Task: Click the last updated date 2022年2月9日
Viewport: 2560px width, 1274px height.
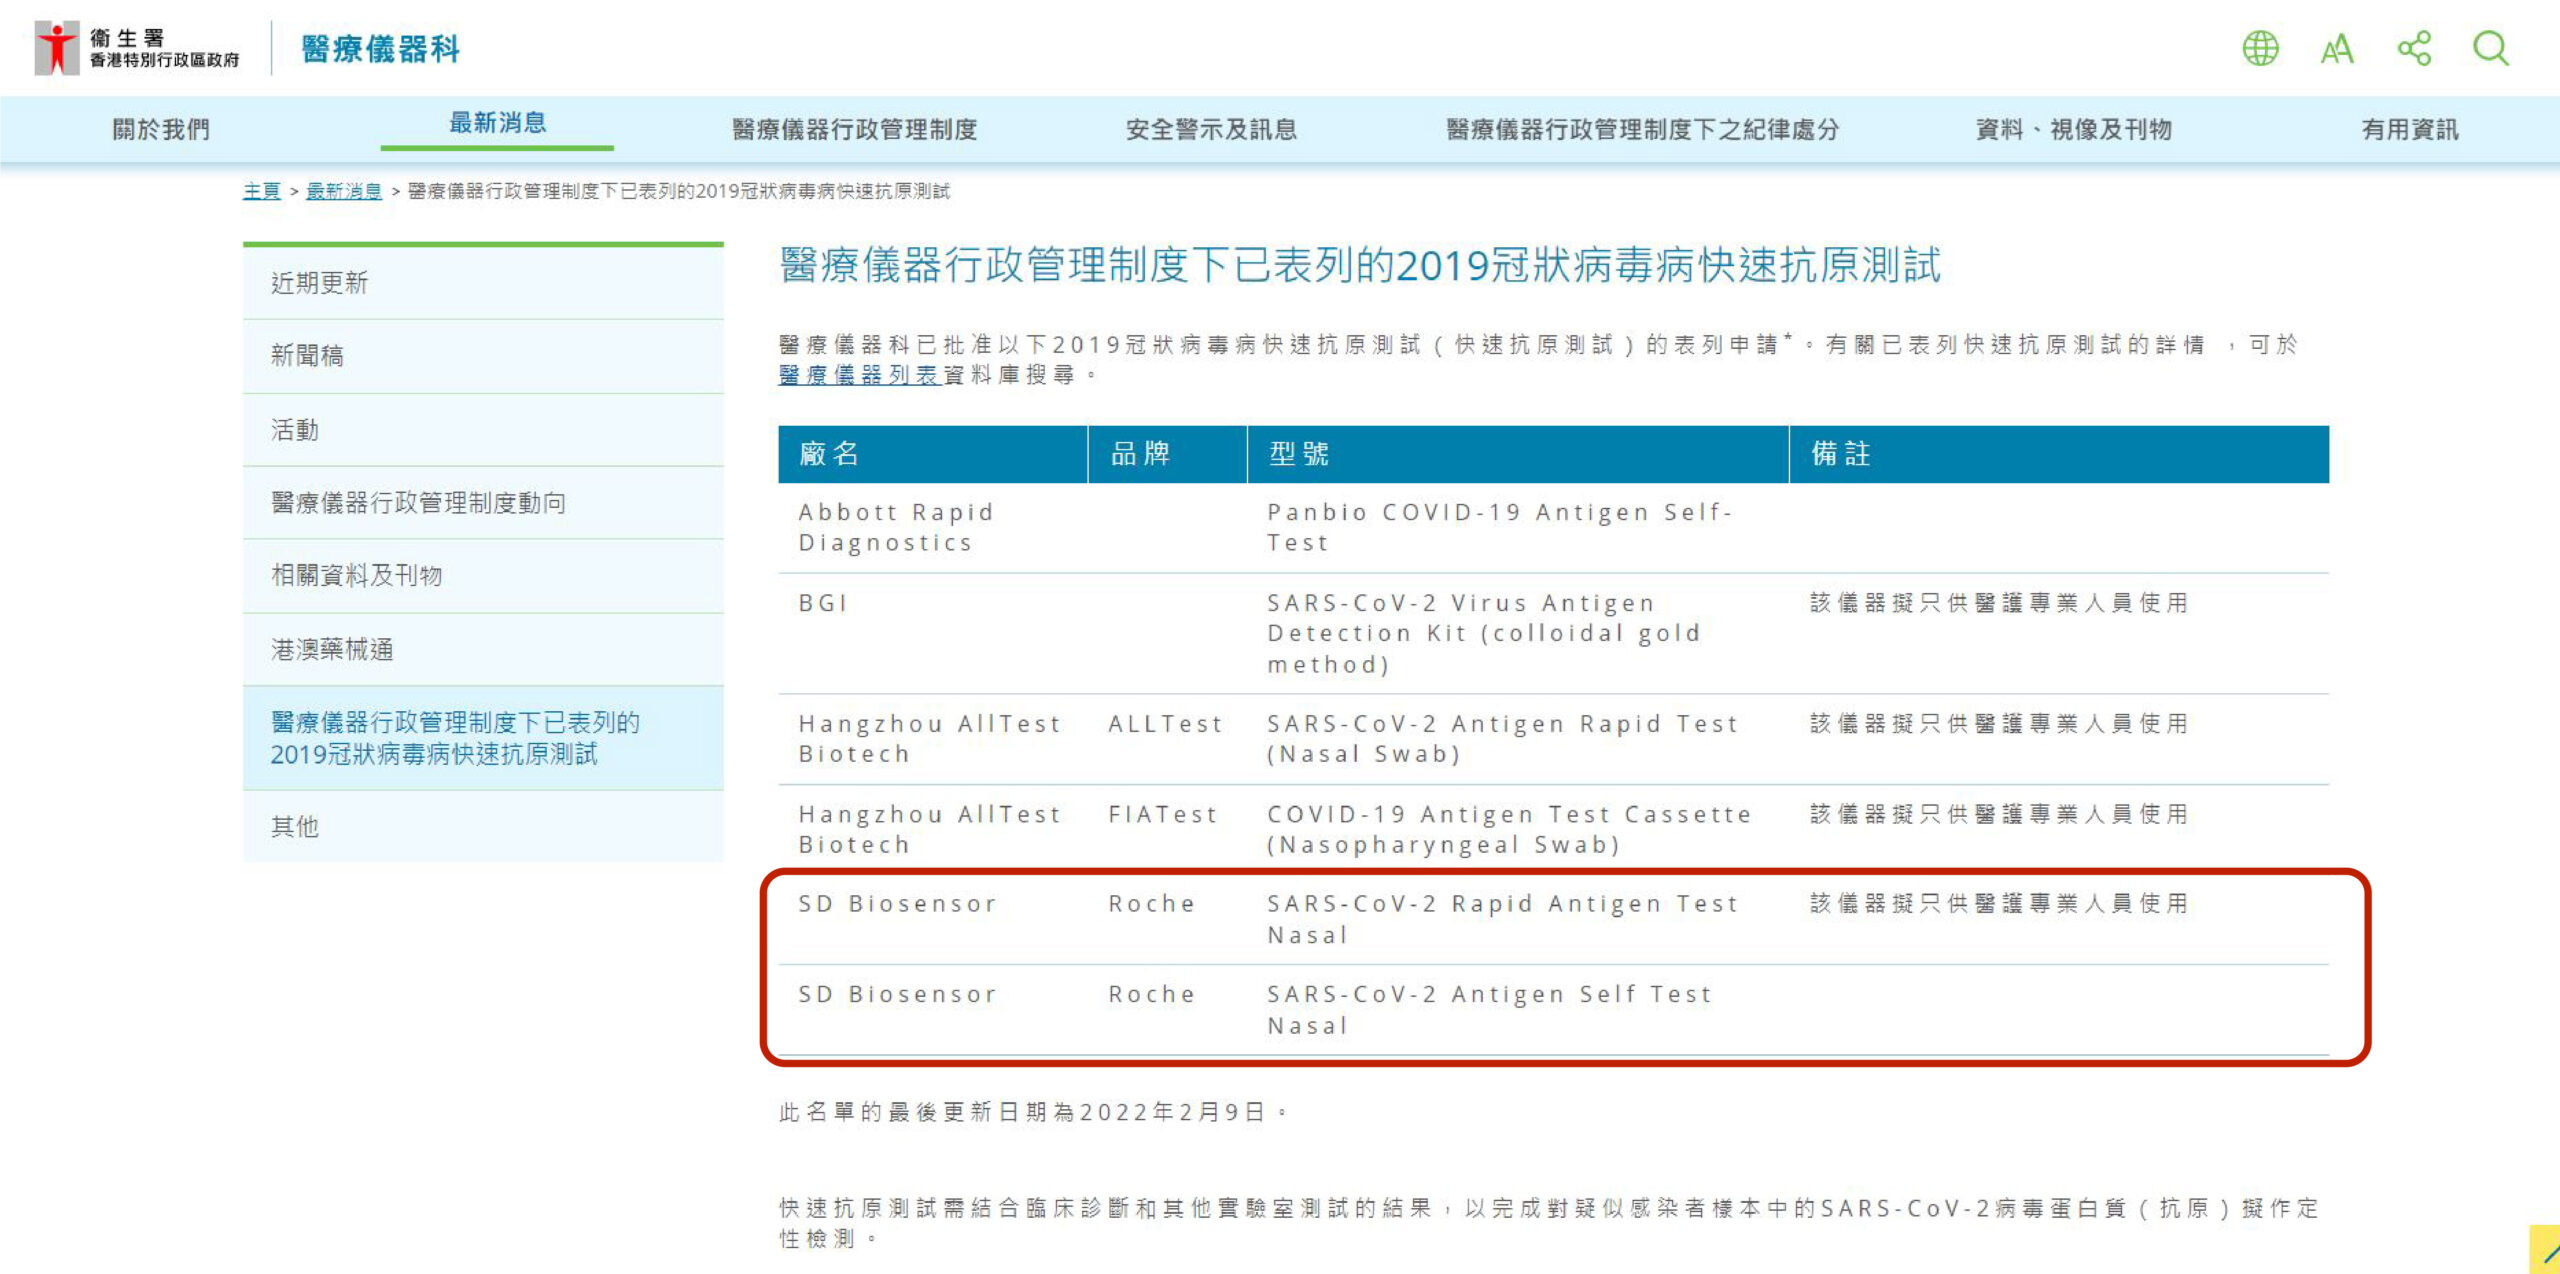Action: (x=1172, y=1112)
